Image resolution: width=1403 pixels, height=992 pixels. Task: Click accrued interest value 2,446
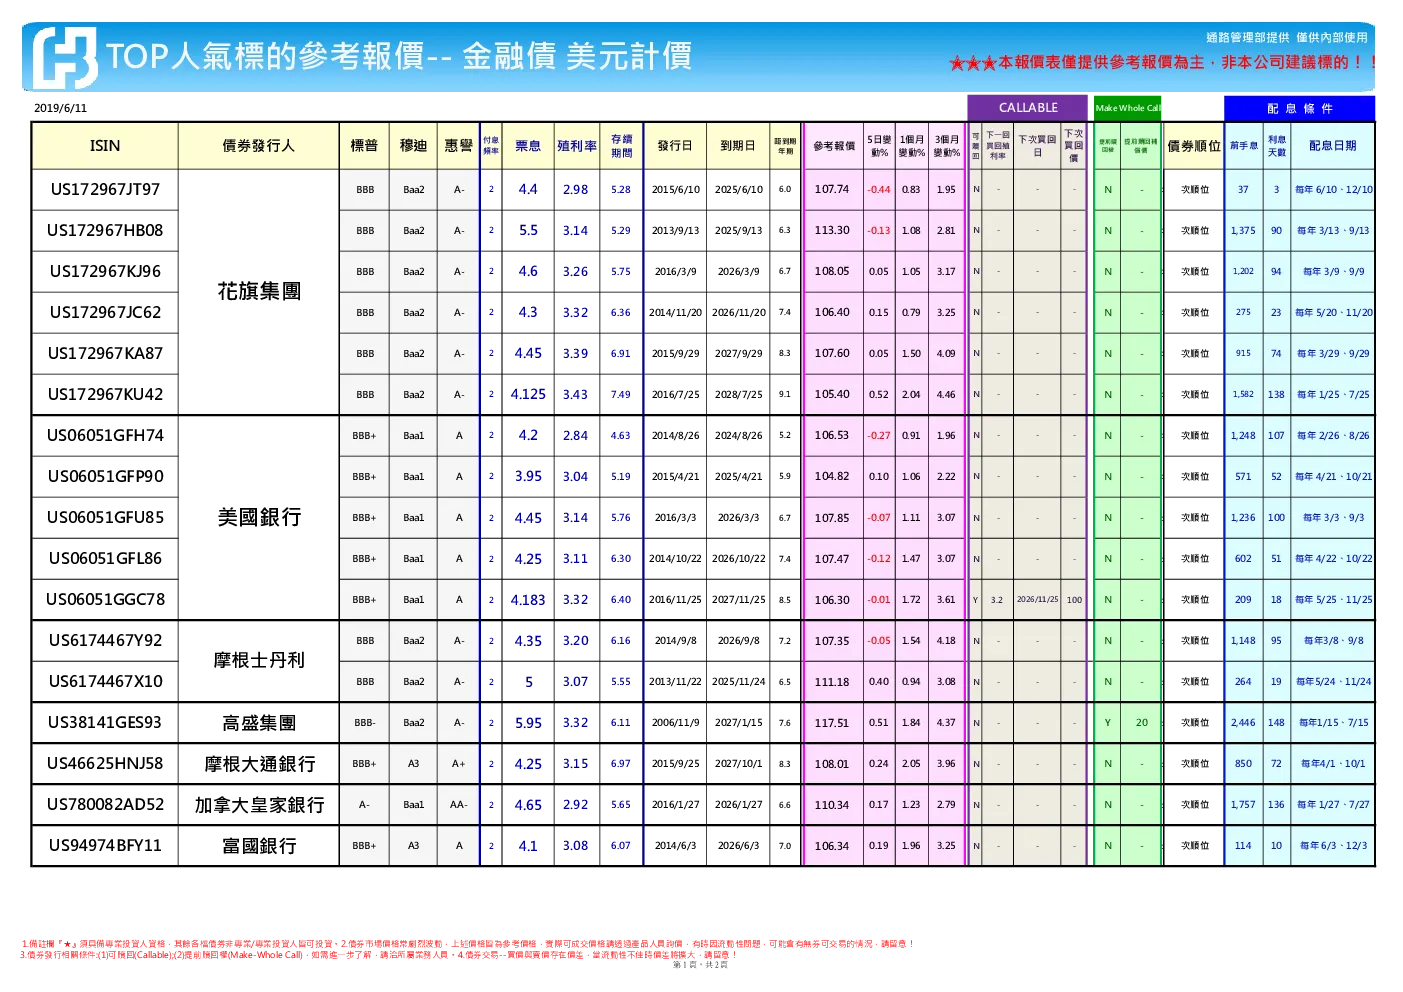click(x=1243, y=722)
